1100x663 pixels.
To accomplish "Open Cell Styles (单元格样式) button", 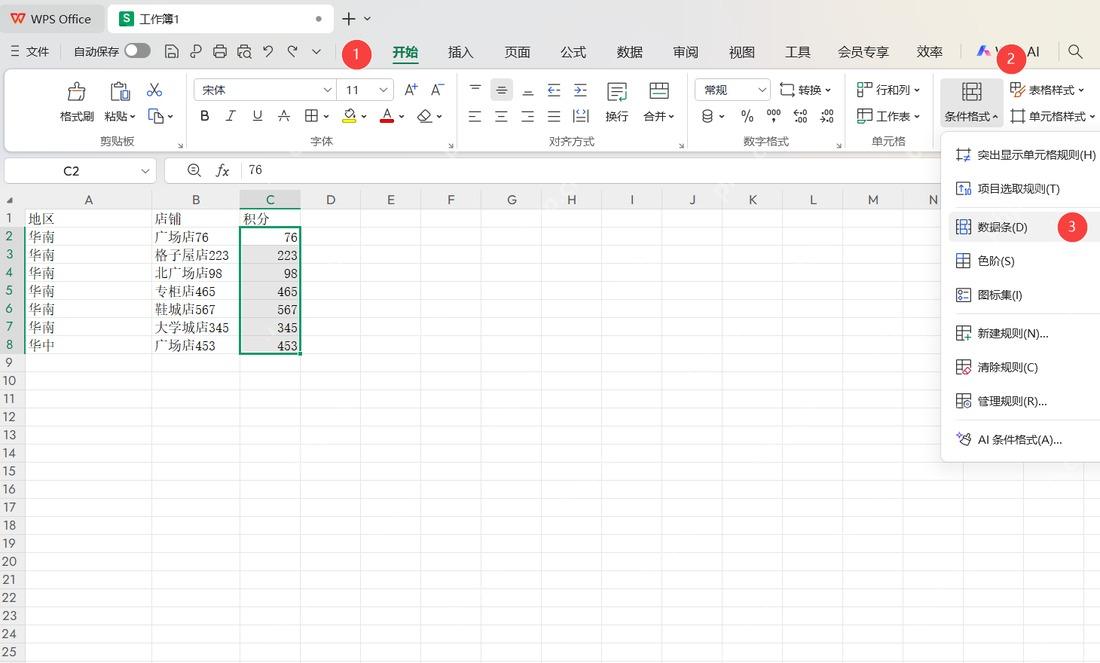I will click(x=1052, y=116).
